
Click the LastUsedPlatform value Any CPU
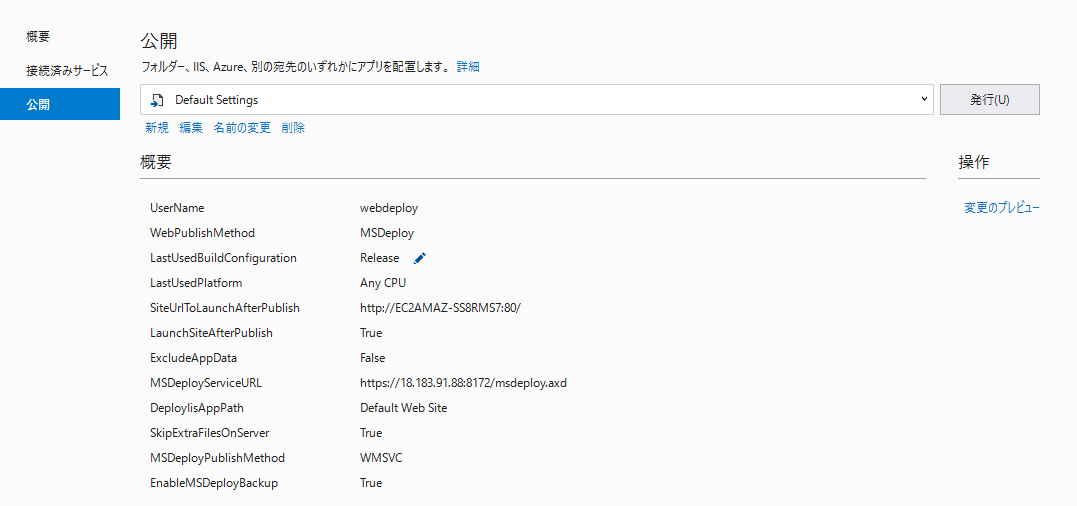(383, 283)
